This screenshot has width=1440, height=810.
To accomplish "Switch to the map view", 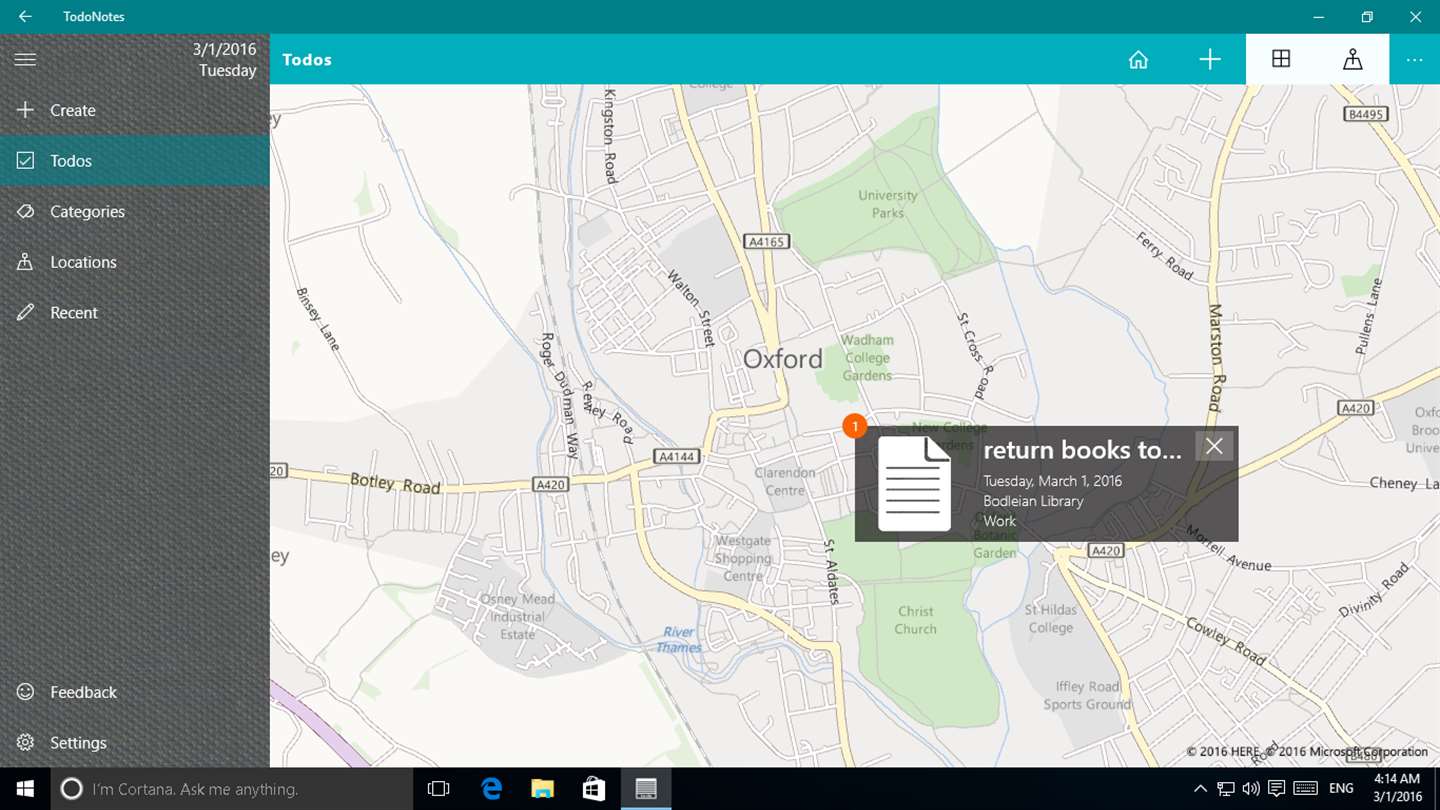I will pos(1353,60).
